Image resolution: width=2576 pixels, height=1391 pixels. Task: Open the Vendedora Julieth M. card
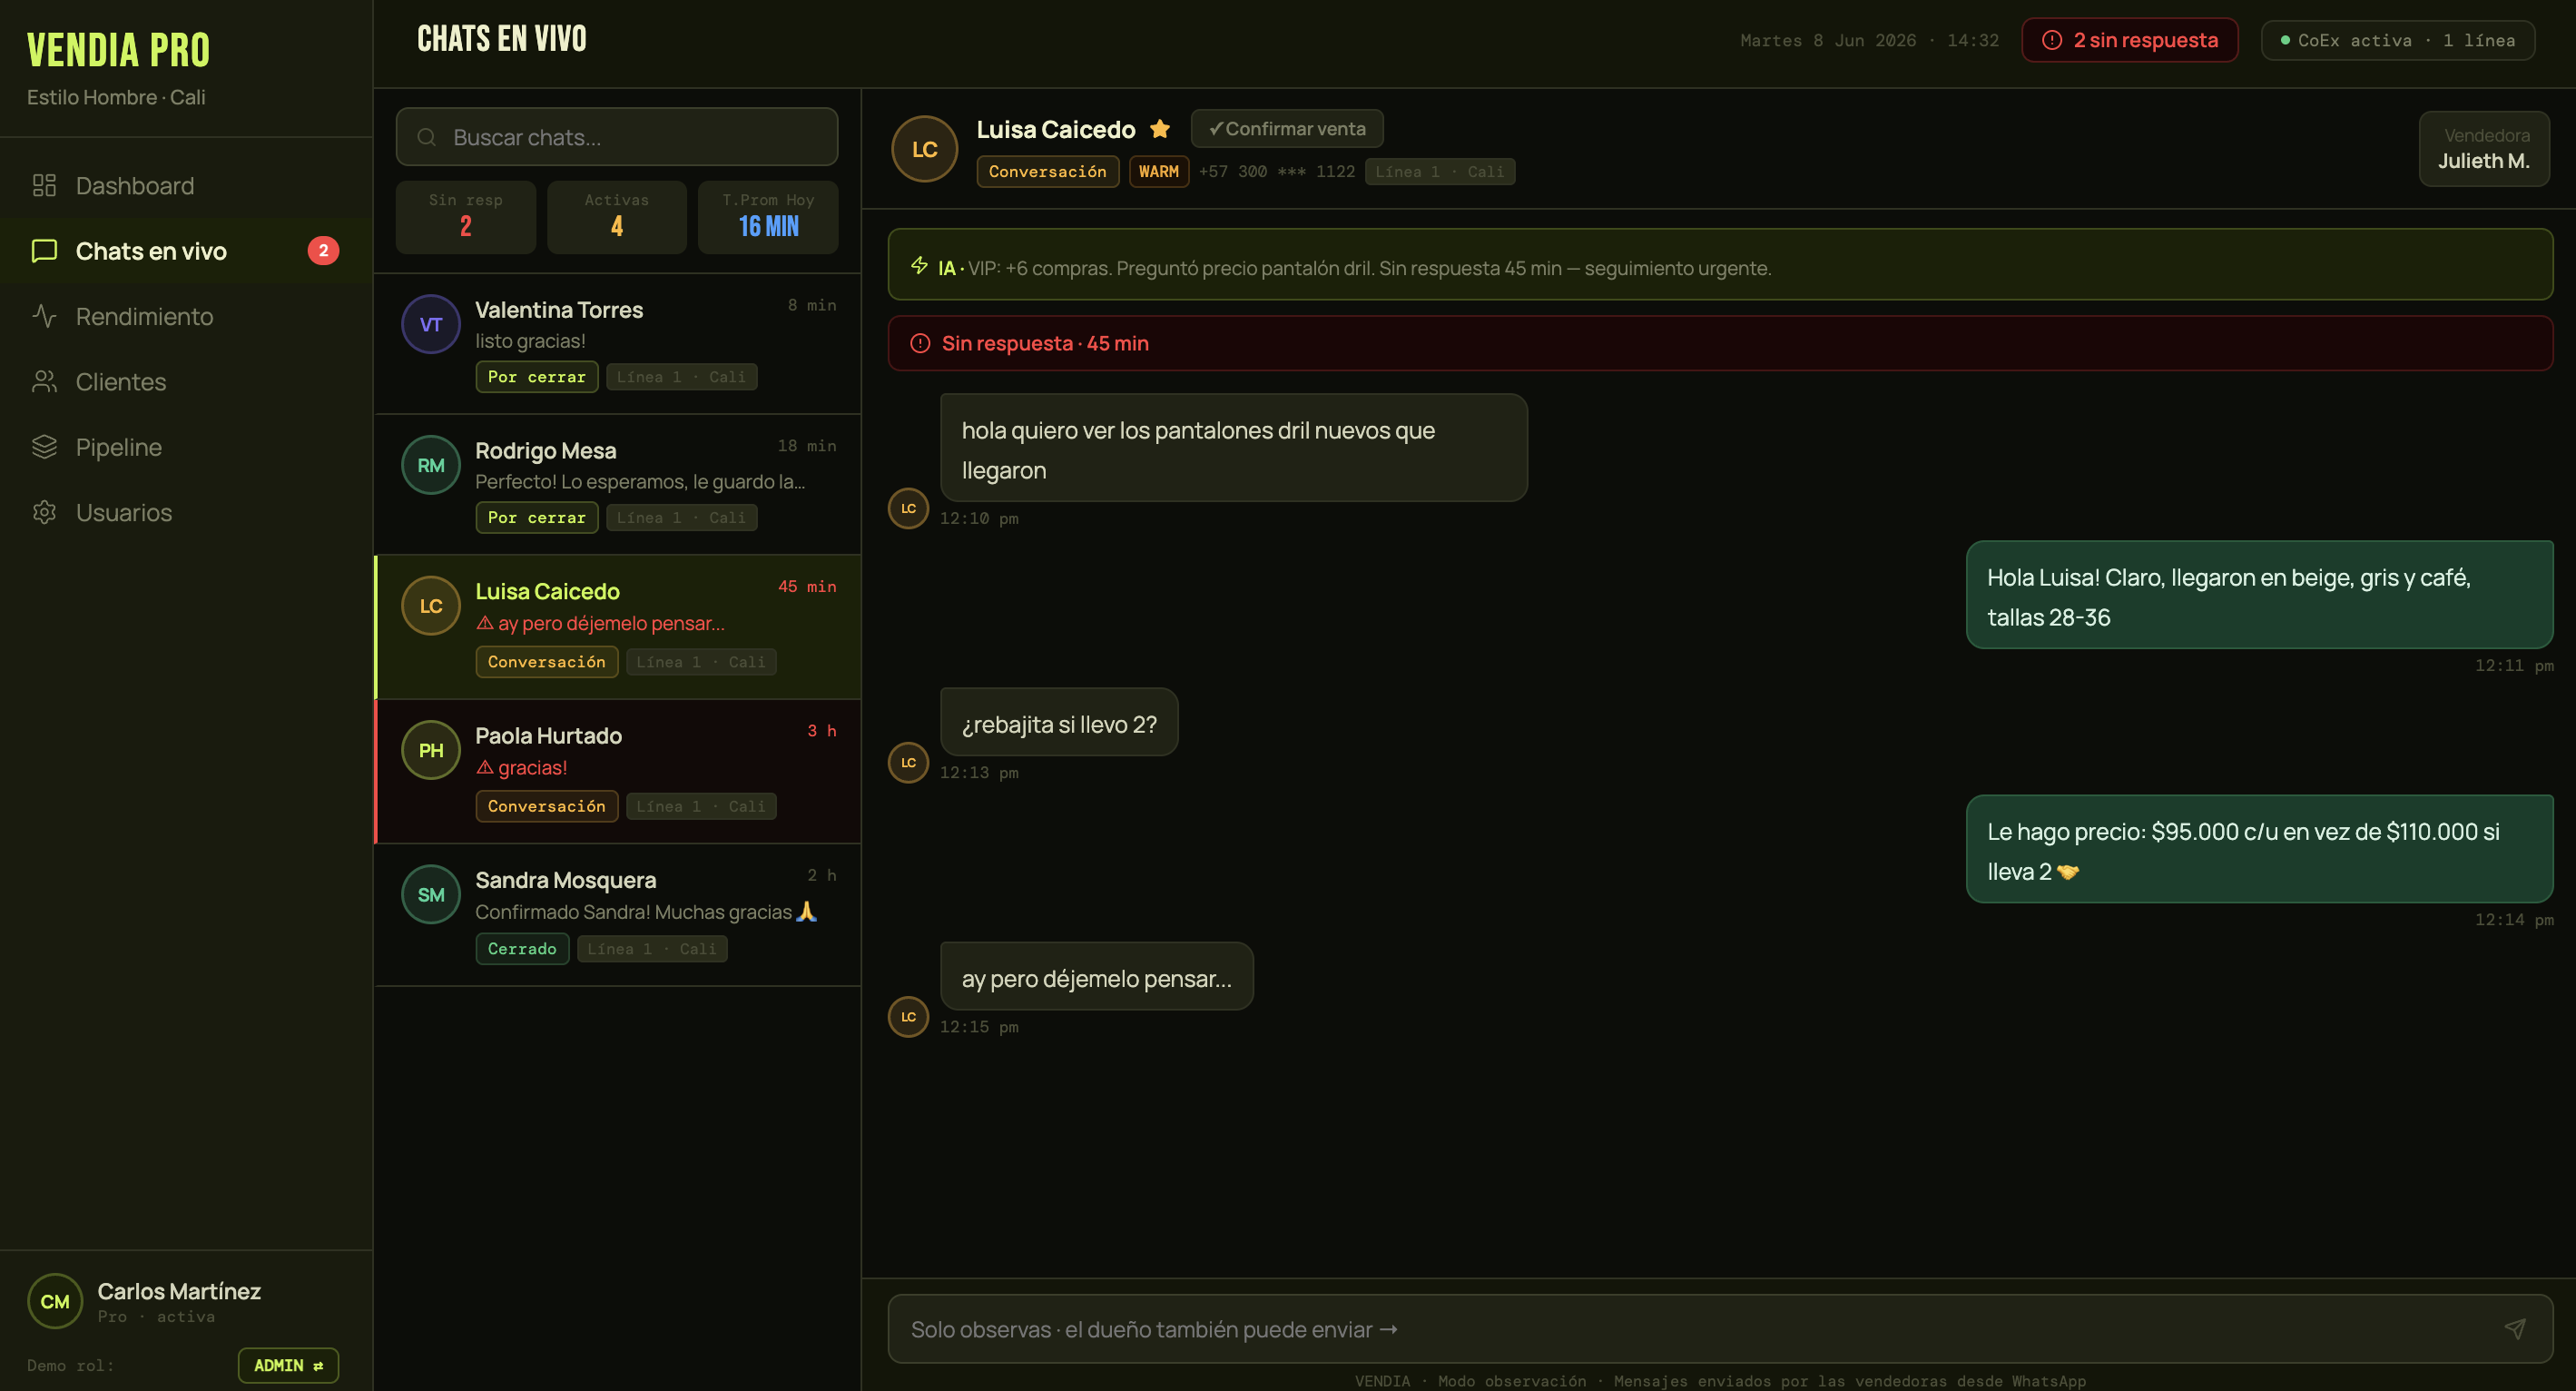click(x=2484, y=148)
